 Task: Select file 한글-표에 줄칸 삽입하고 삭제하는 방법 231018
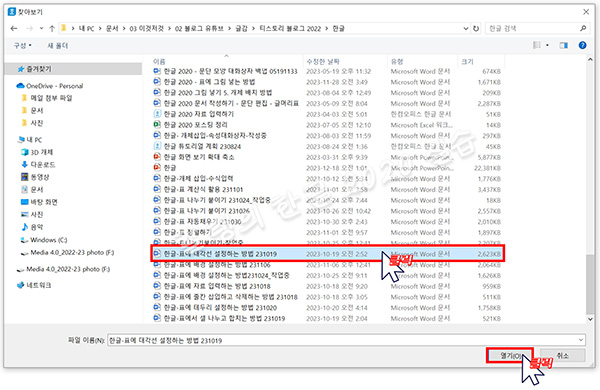328,297
